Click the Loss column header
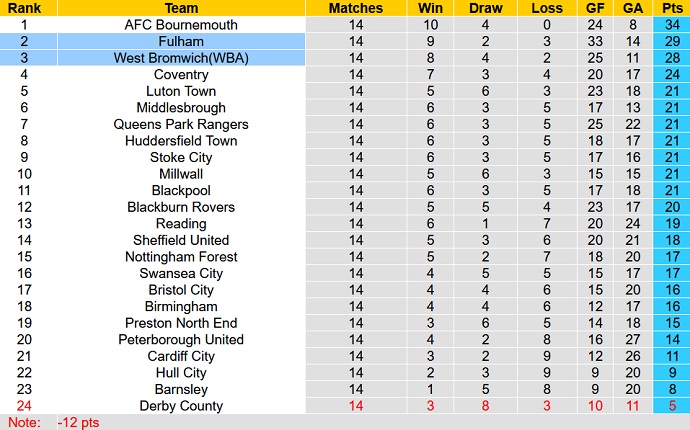The image size is (690, 430). point(547,8)
